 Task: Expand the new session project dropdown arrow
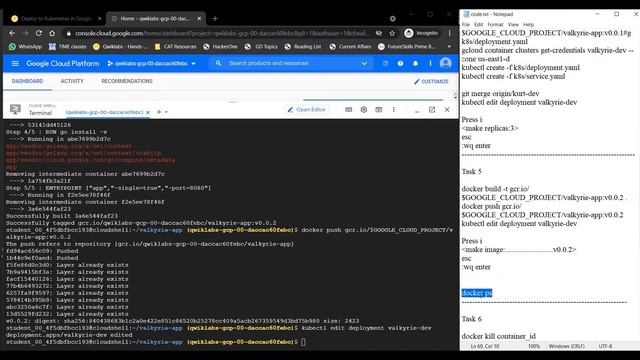[x=166, y=112]
